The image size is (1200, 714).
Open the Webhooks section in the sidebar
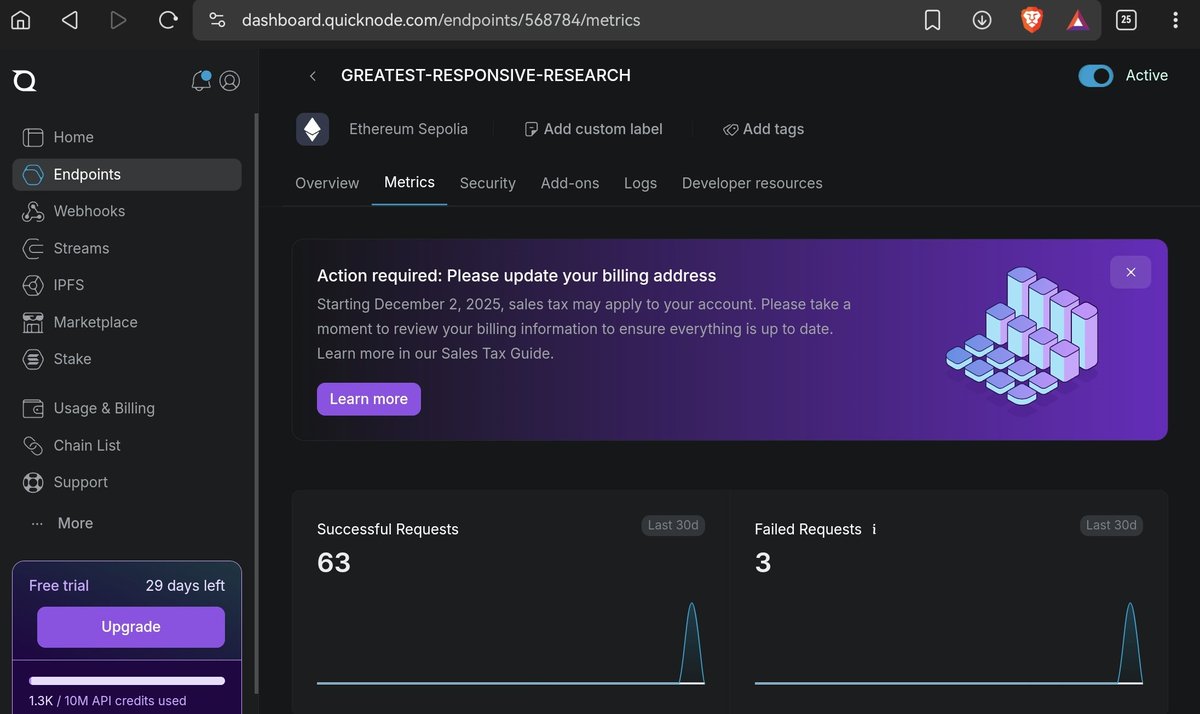pyautogui.click(x=89, y=211)
